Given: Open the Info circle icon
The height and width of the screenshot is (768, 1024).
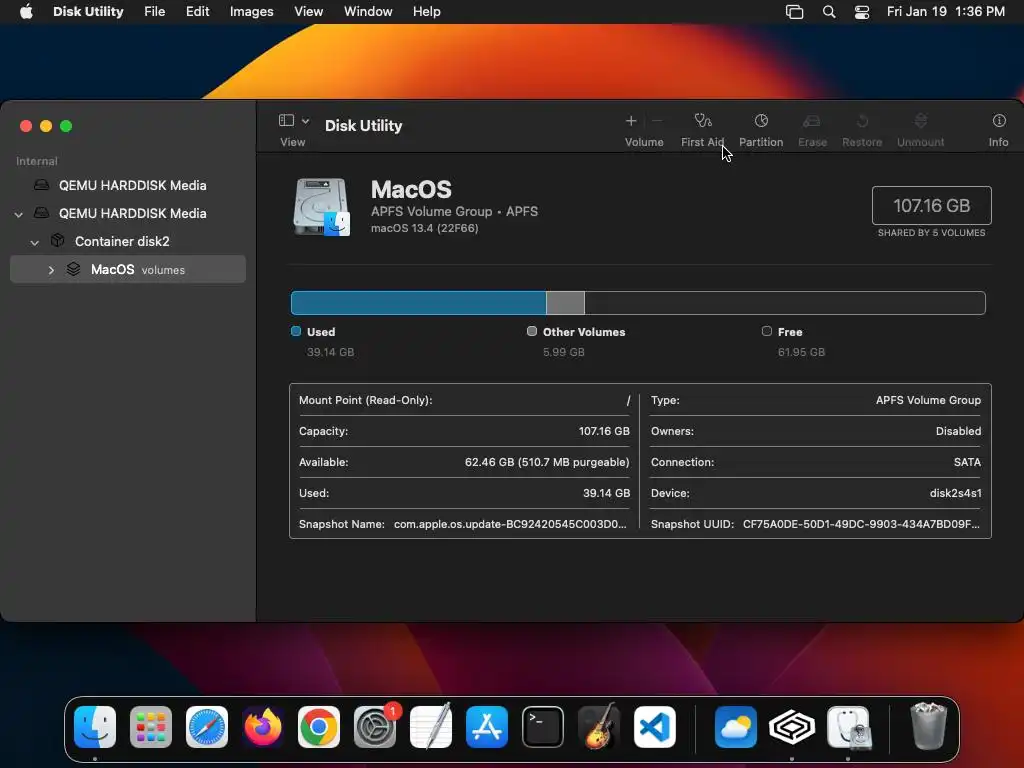Looking at the screenshot, I should point(999,121).
